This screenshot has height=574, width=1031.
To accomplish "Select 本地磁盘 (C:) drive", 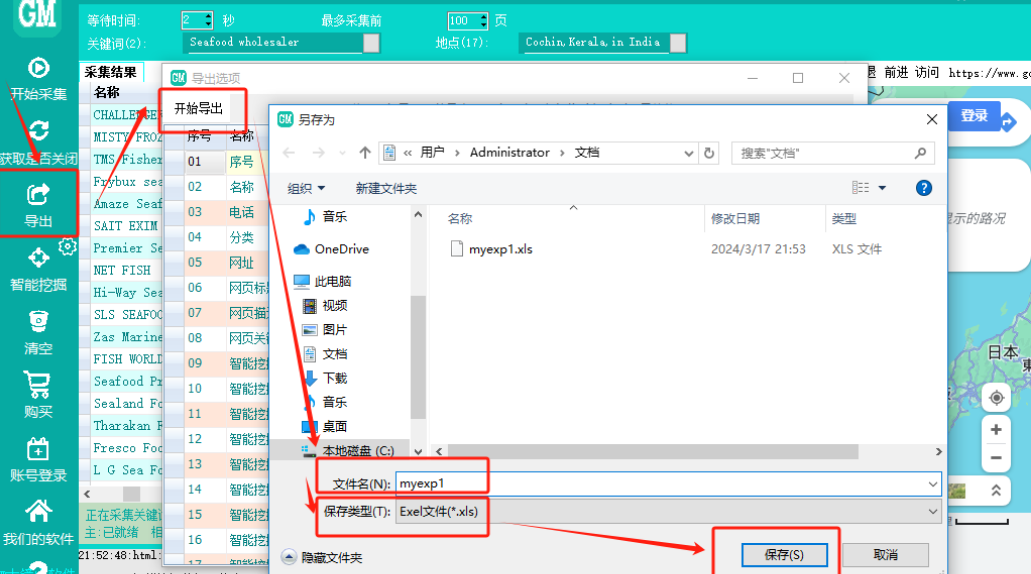I will 348,451.
